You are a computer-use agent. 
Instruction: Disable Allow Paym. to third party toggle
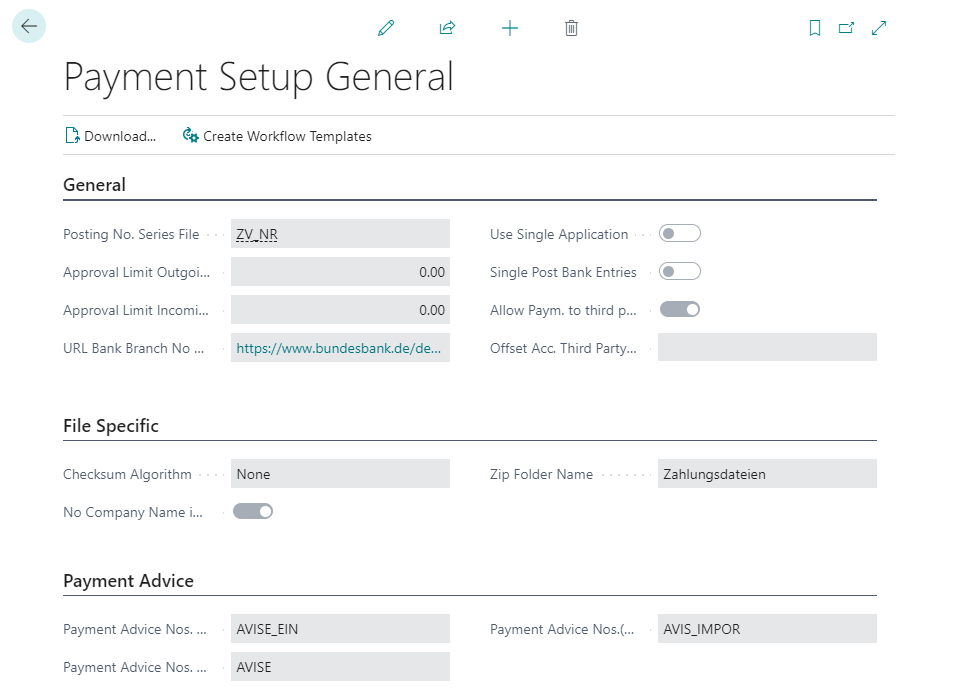coord(680,309)
